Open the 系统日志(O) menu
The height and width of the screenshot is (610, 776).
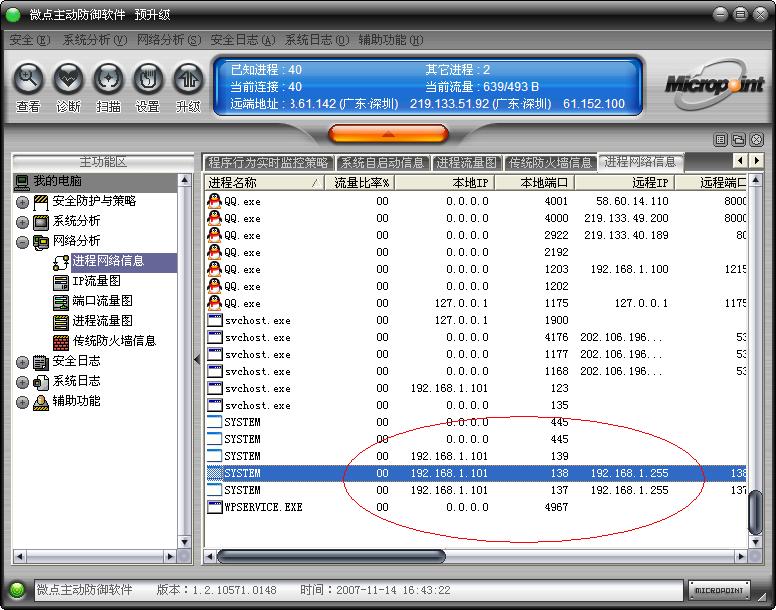(x=317, y=40)
